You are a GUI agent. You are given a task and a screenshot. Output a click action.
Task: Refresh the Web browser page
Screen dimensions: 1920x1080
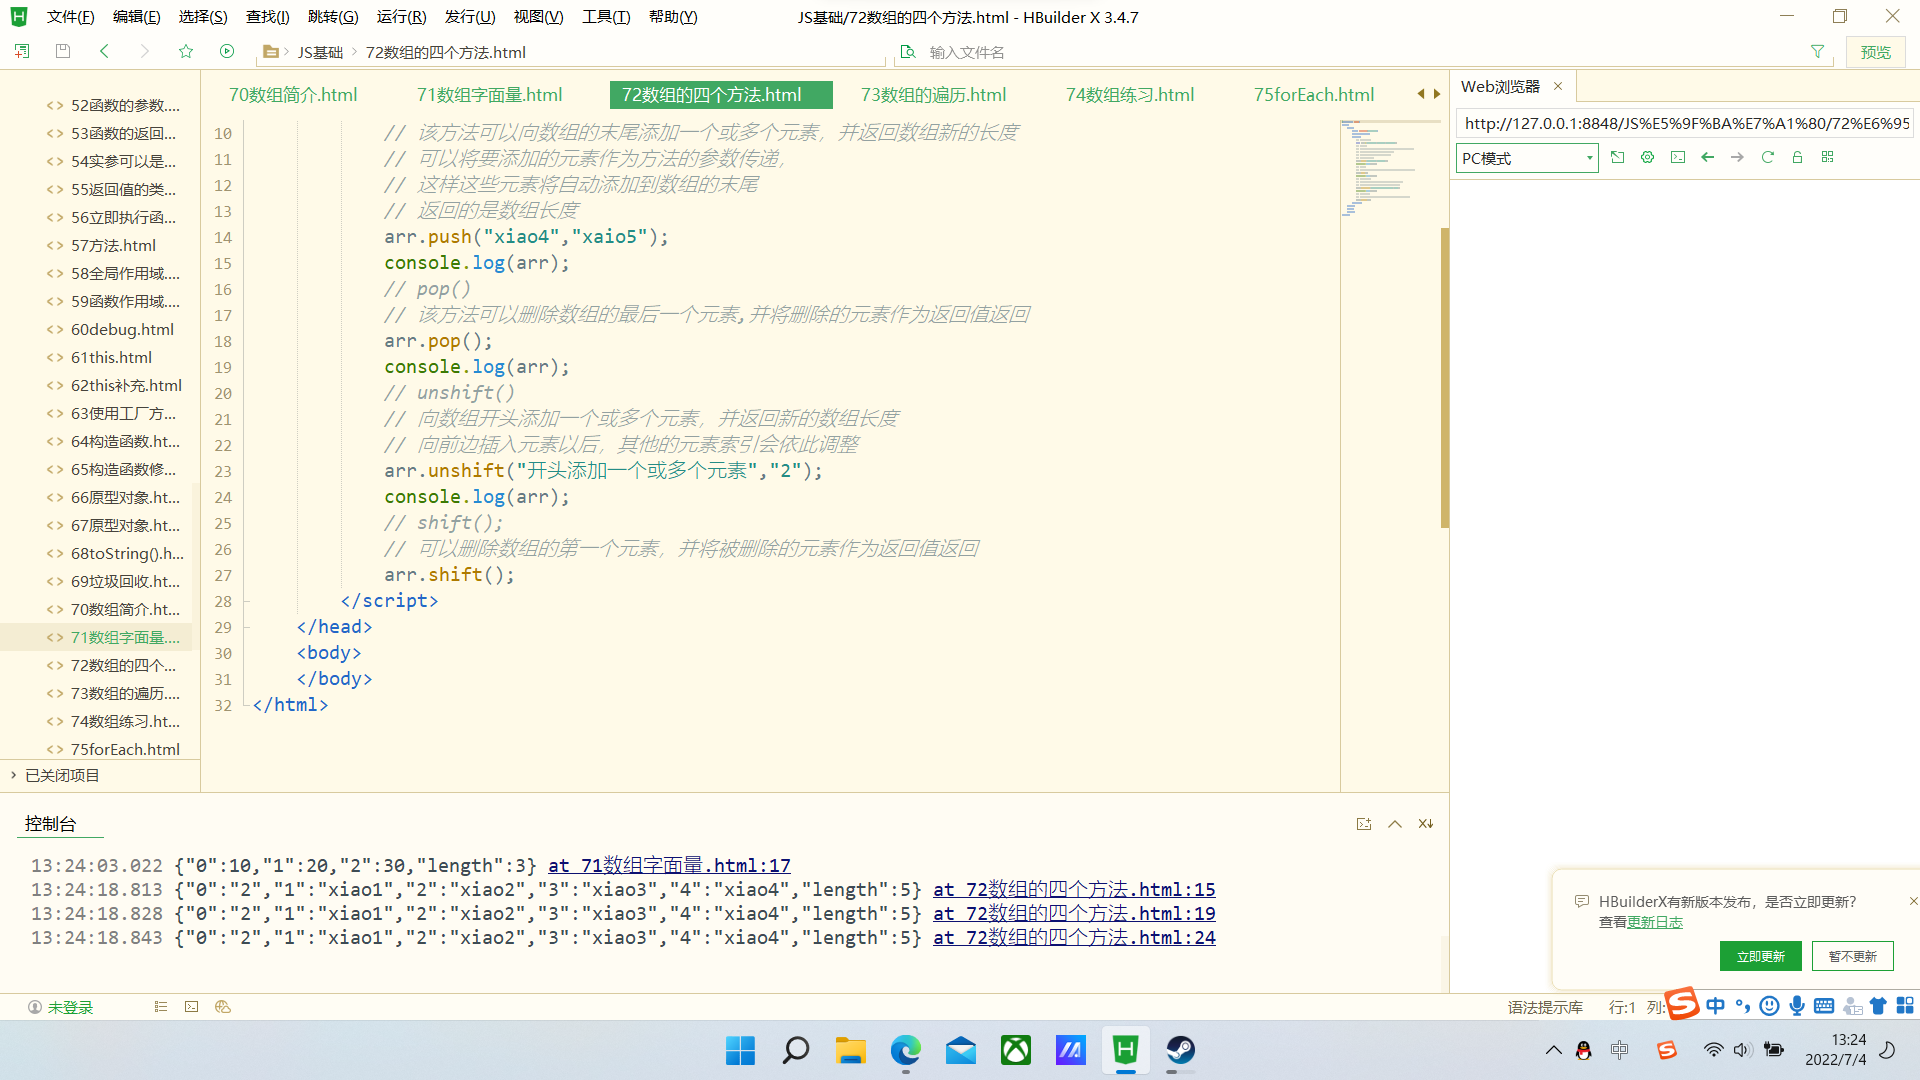[x=1768, y=157]
